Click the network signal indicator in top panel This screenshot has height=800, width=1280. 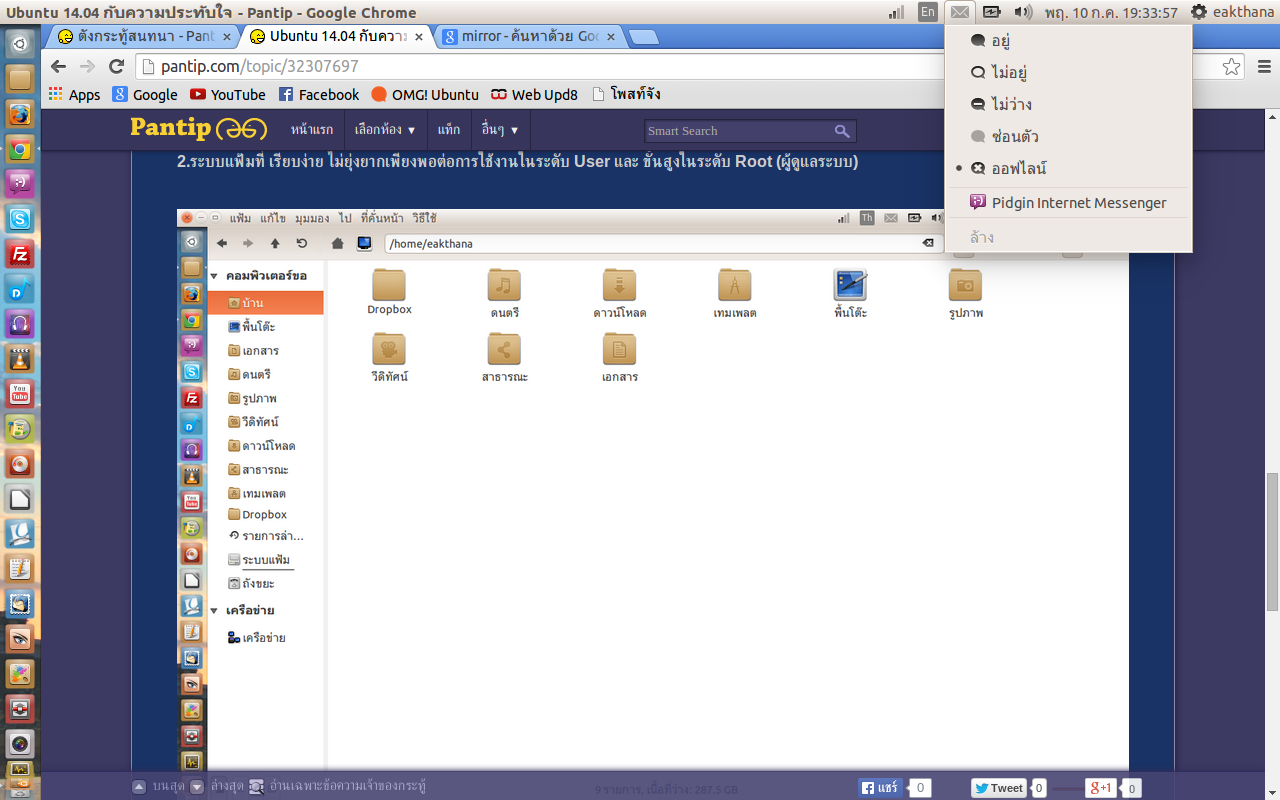(x=897, y=12)
